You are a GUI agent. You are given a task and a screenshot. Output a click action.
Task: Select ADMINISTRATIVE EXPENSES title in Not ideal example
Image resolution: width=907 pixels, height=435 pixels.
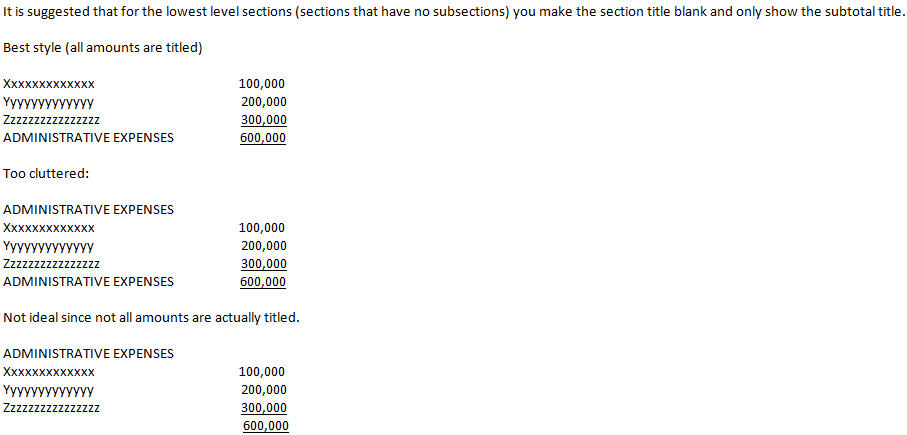click(x=89, y=354)
